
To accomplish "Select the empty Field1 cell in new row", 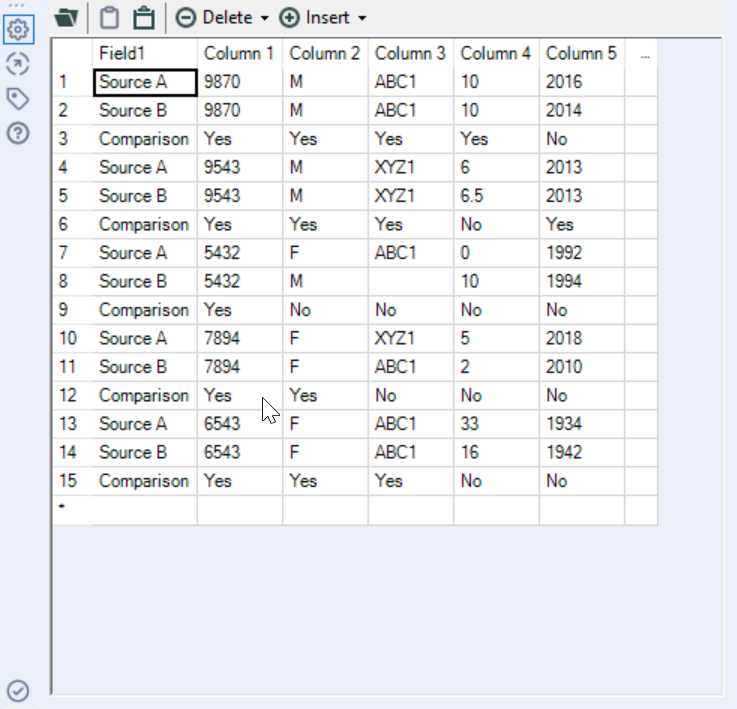I will [145, 510].
